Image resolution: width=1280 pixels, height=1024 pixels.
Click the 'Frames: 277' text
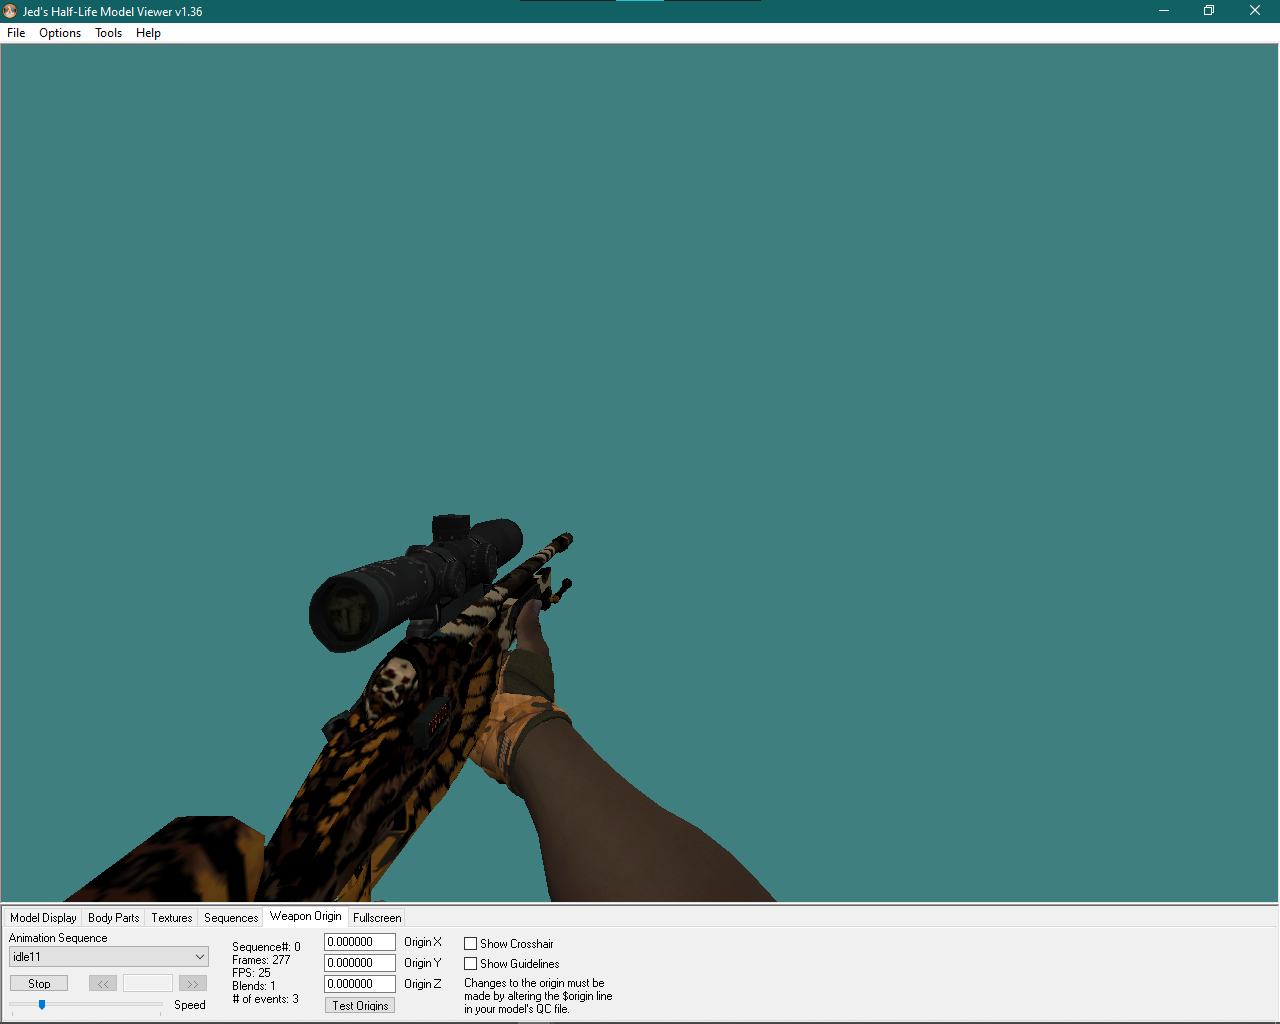[x=261, y=960]
